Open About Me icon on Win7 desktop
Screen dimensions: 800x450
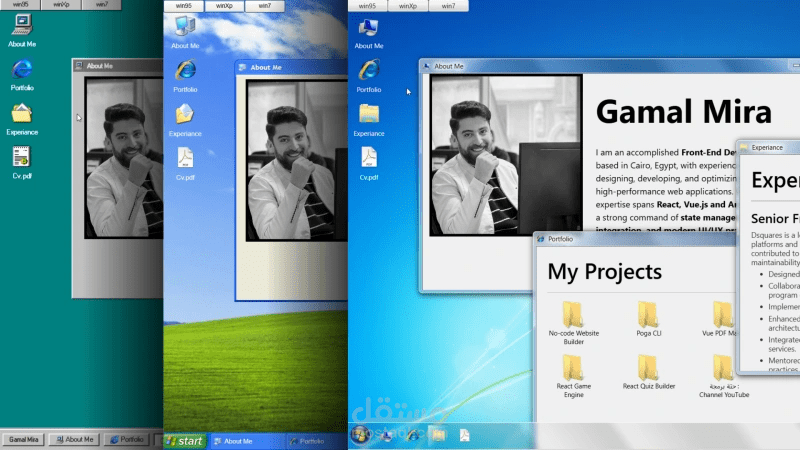pos(369,33)
